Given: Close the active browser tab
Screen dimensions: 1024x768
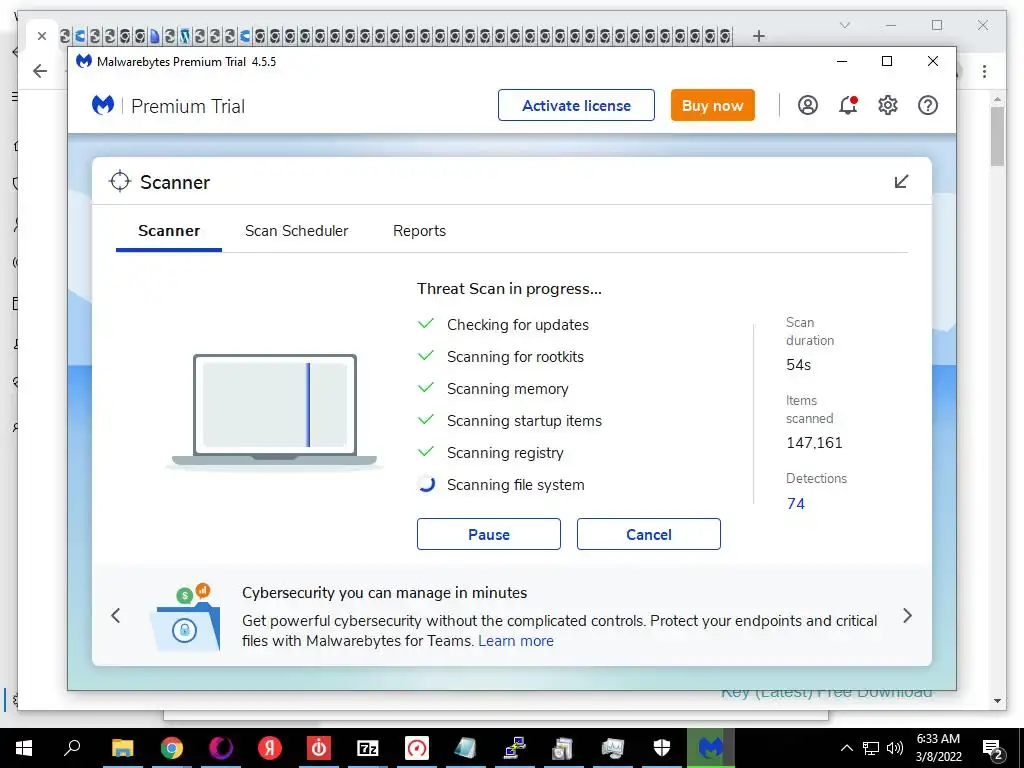Looking at the screenshot, I should (42, 36).
